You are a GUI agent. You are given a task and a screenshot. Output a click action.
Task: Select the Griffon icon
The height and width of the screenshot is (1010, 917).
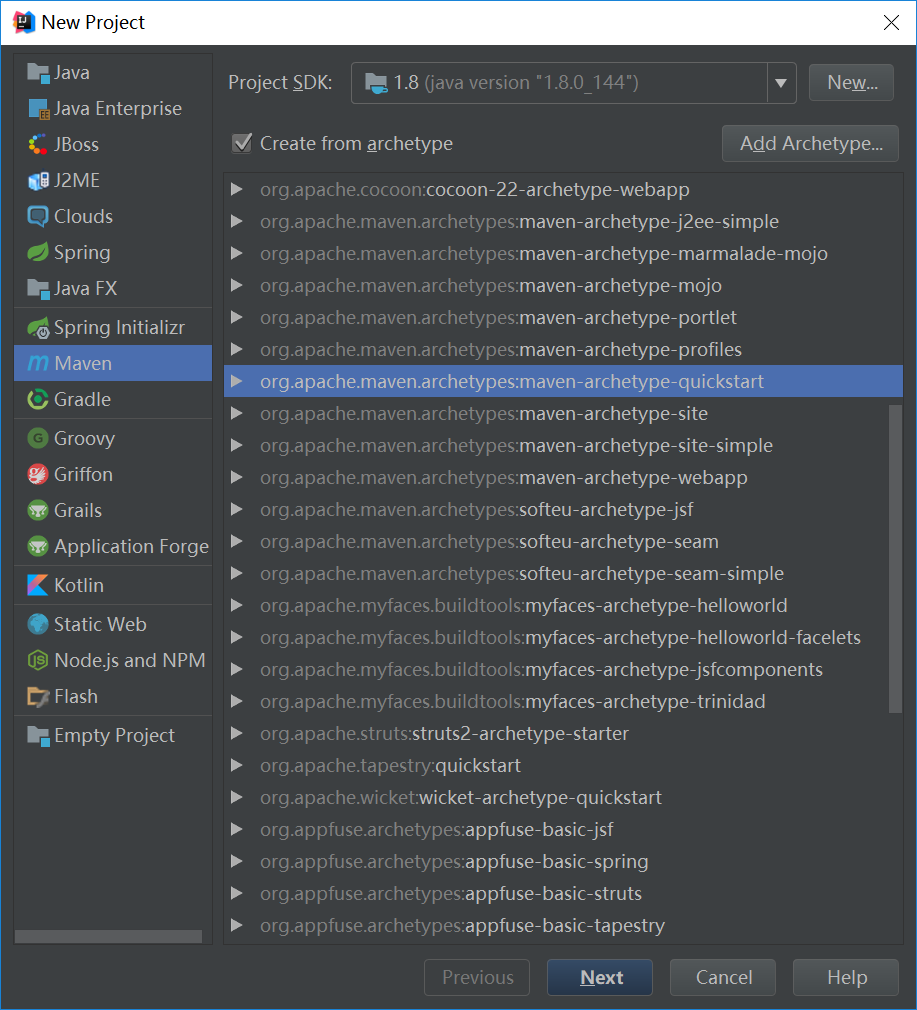(38, 475)
